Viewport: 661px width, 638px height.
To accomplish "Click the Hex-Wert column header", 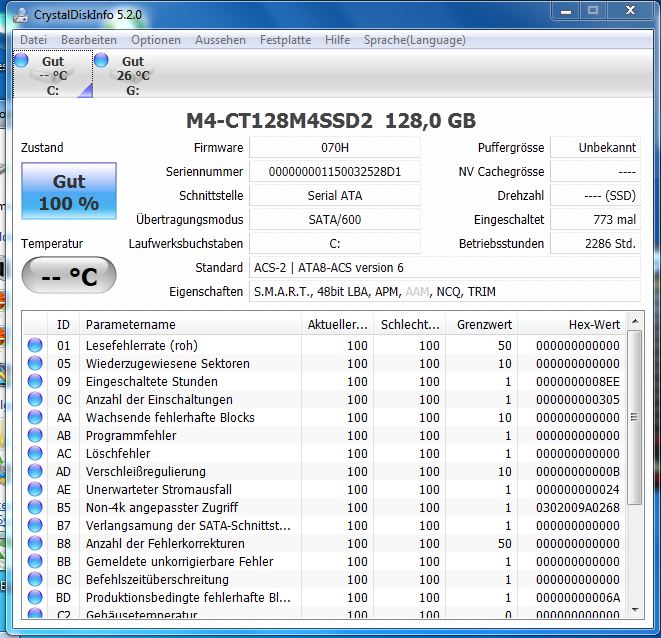I will click(x=572, y=324).
